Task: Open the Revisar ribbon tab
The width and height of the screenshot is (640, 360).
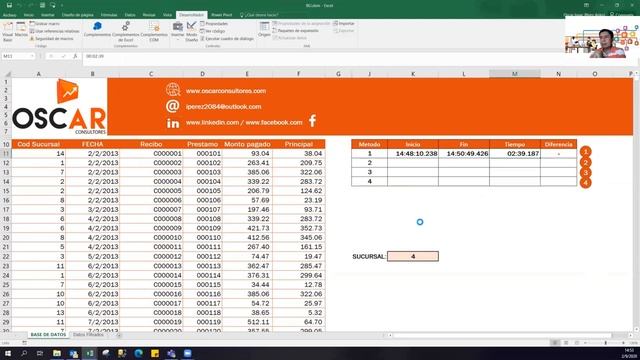Action: click(x=149, y=15)
